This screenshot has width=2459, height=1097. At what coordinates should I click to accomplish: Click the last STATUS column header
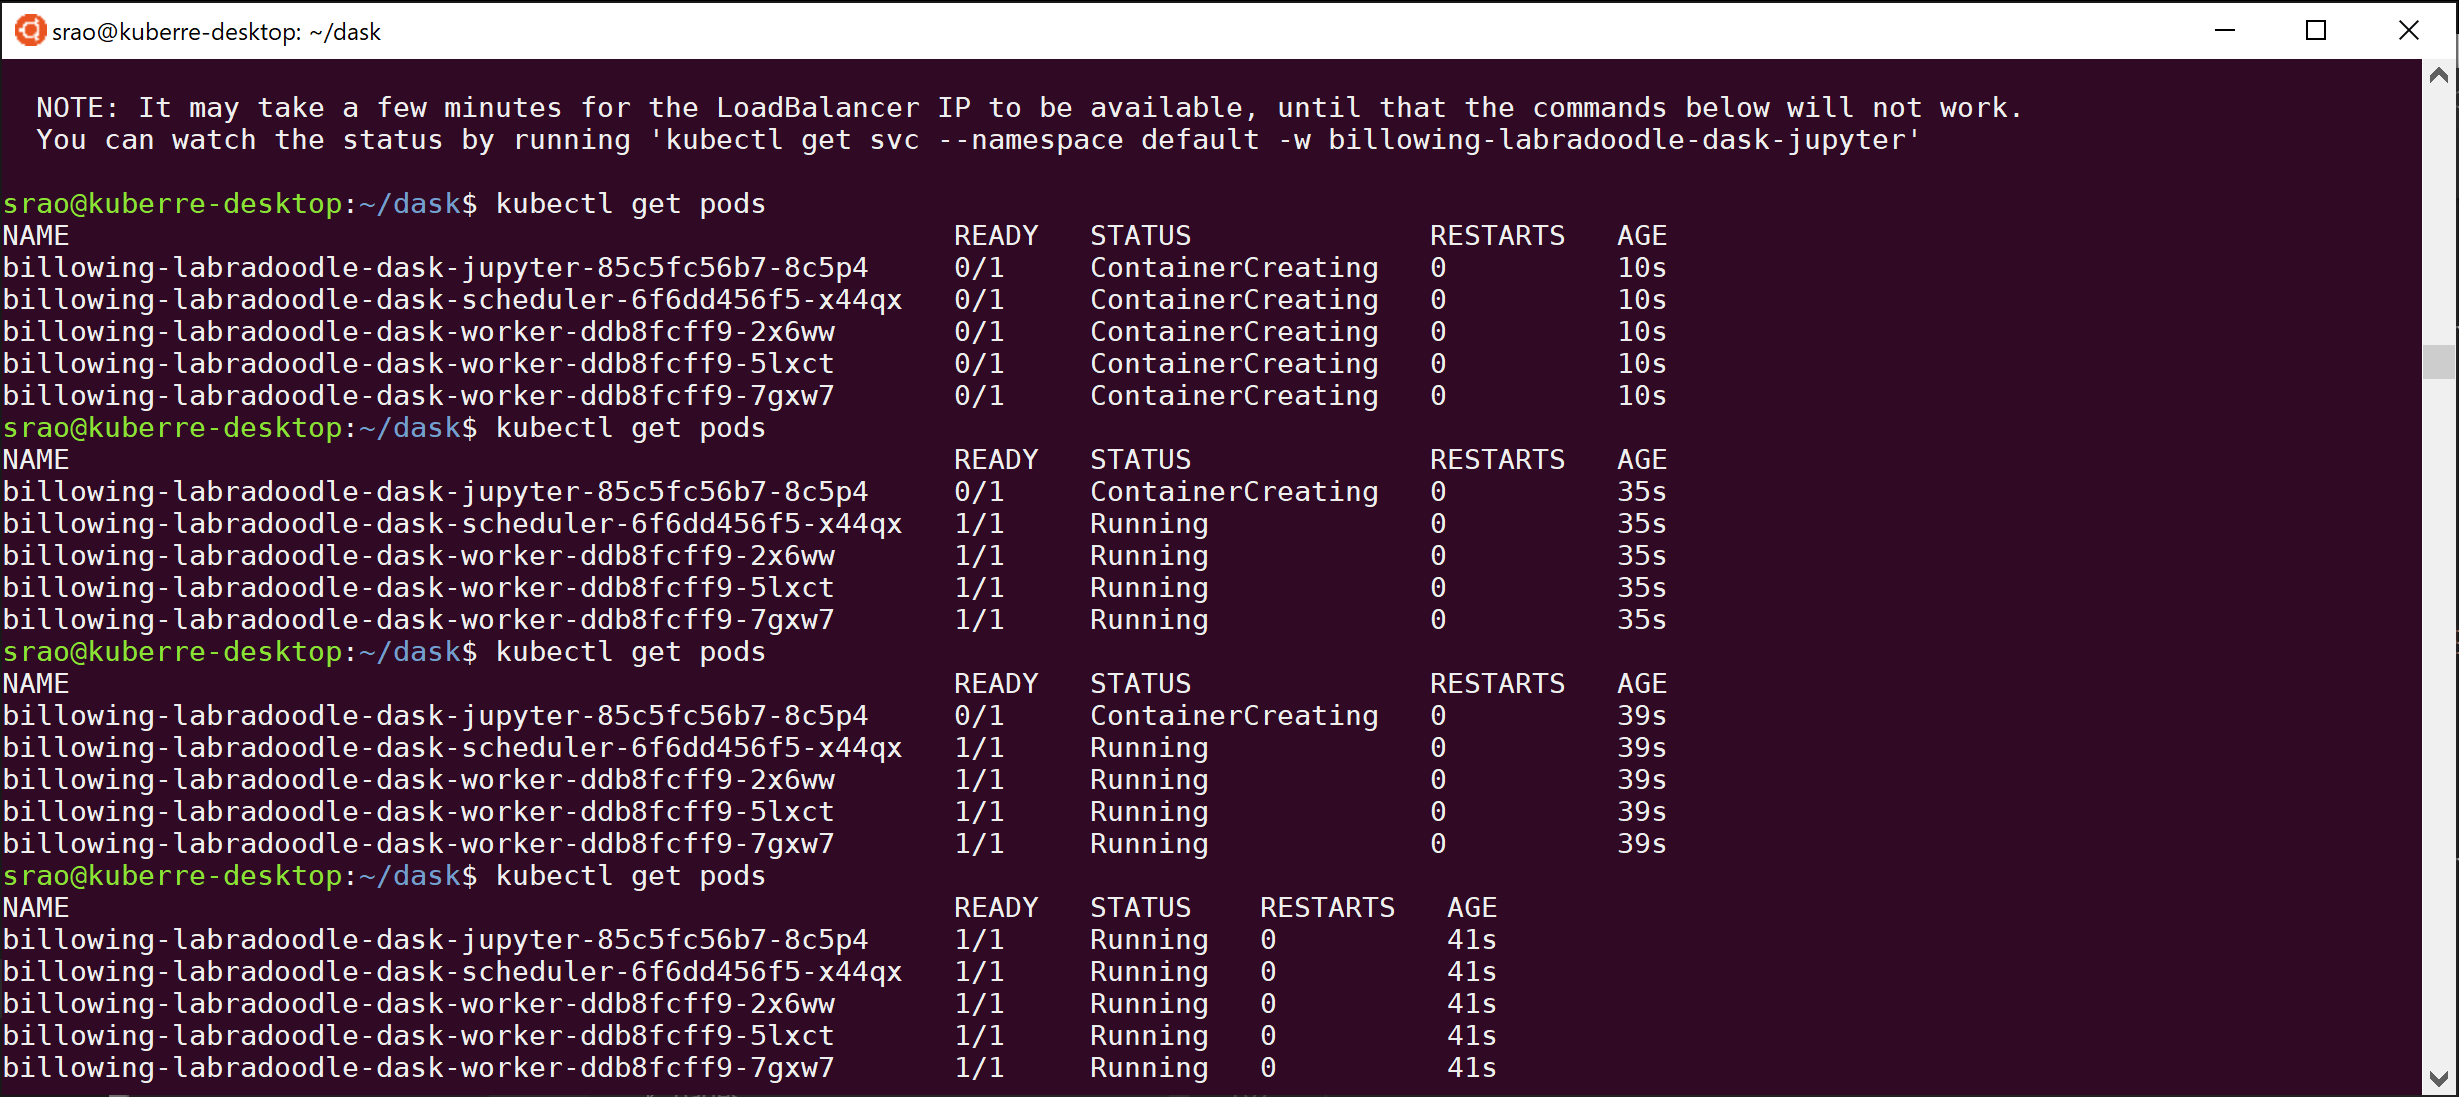pos(1140,908)
